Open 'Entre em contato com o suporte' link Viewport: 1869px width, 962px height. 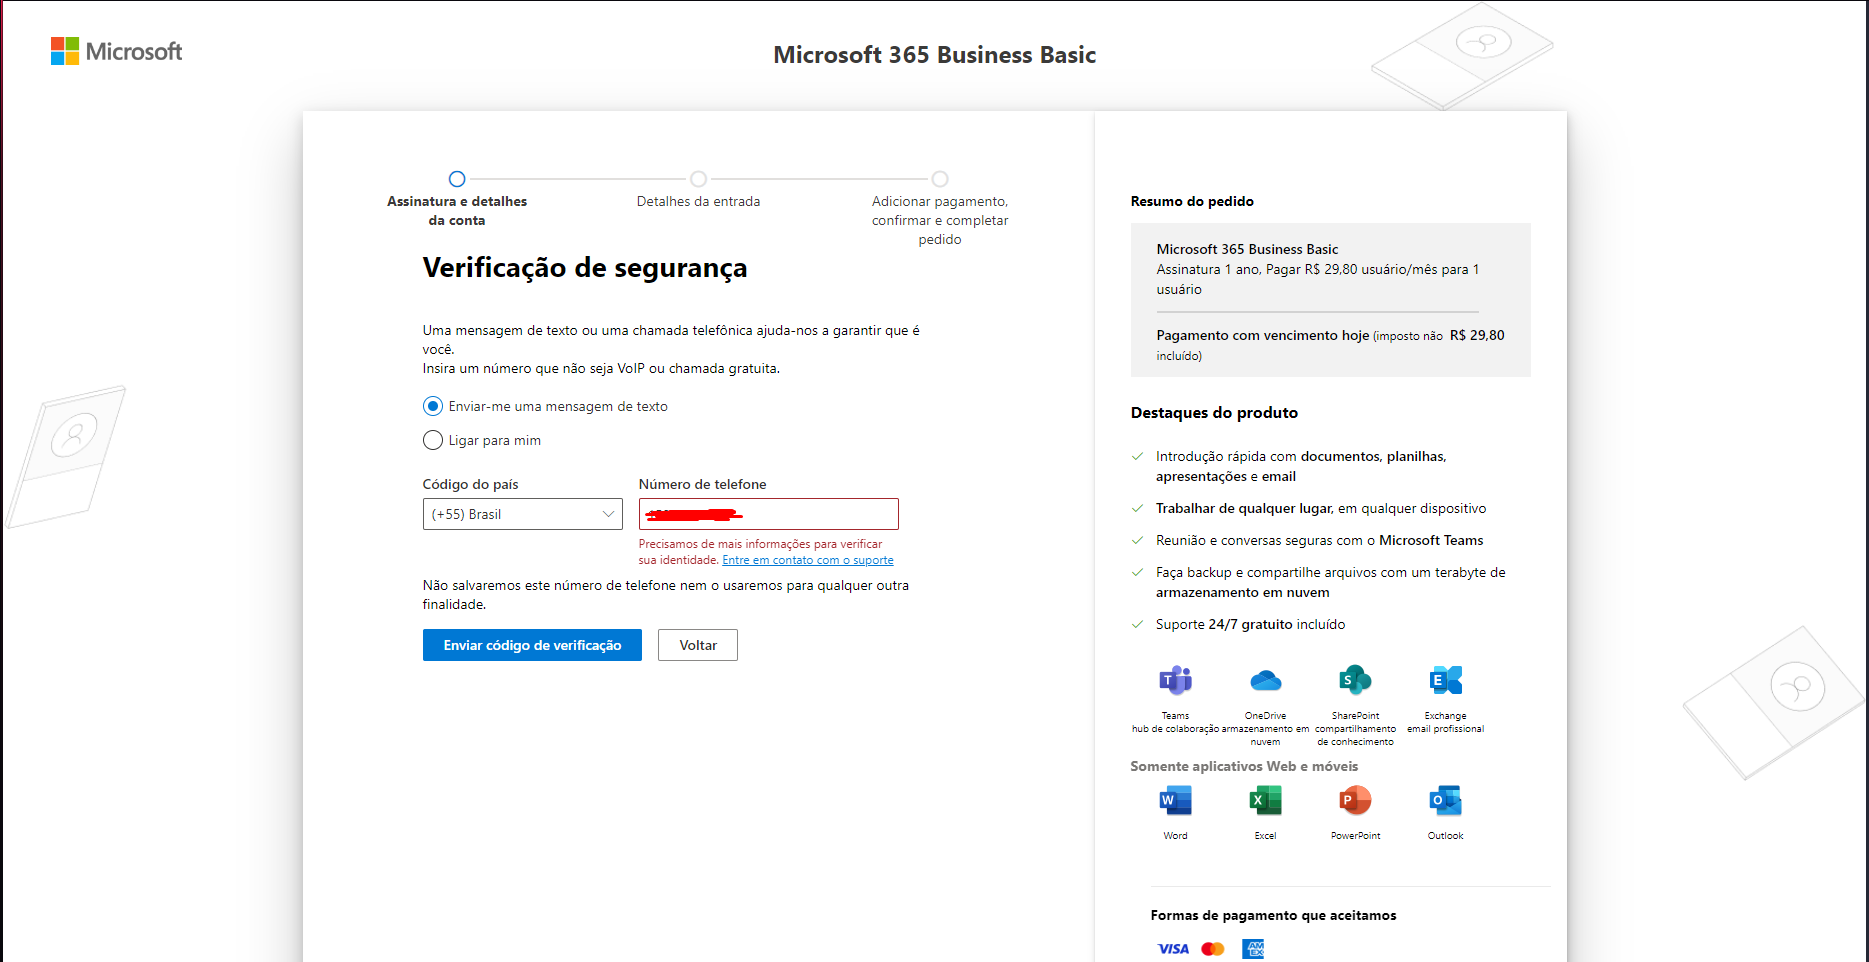tap(808, 560)
